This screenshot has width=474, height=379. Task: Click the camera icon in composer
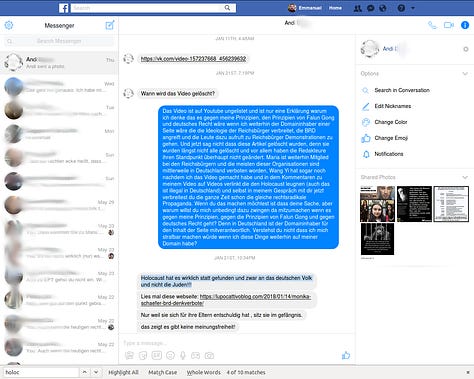(x=209, y=356)
